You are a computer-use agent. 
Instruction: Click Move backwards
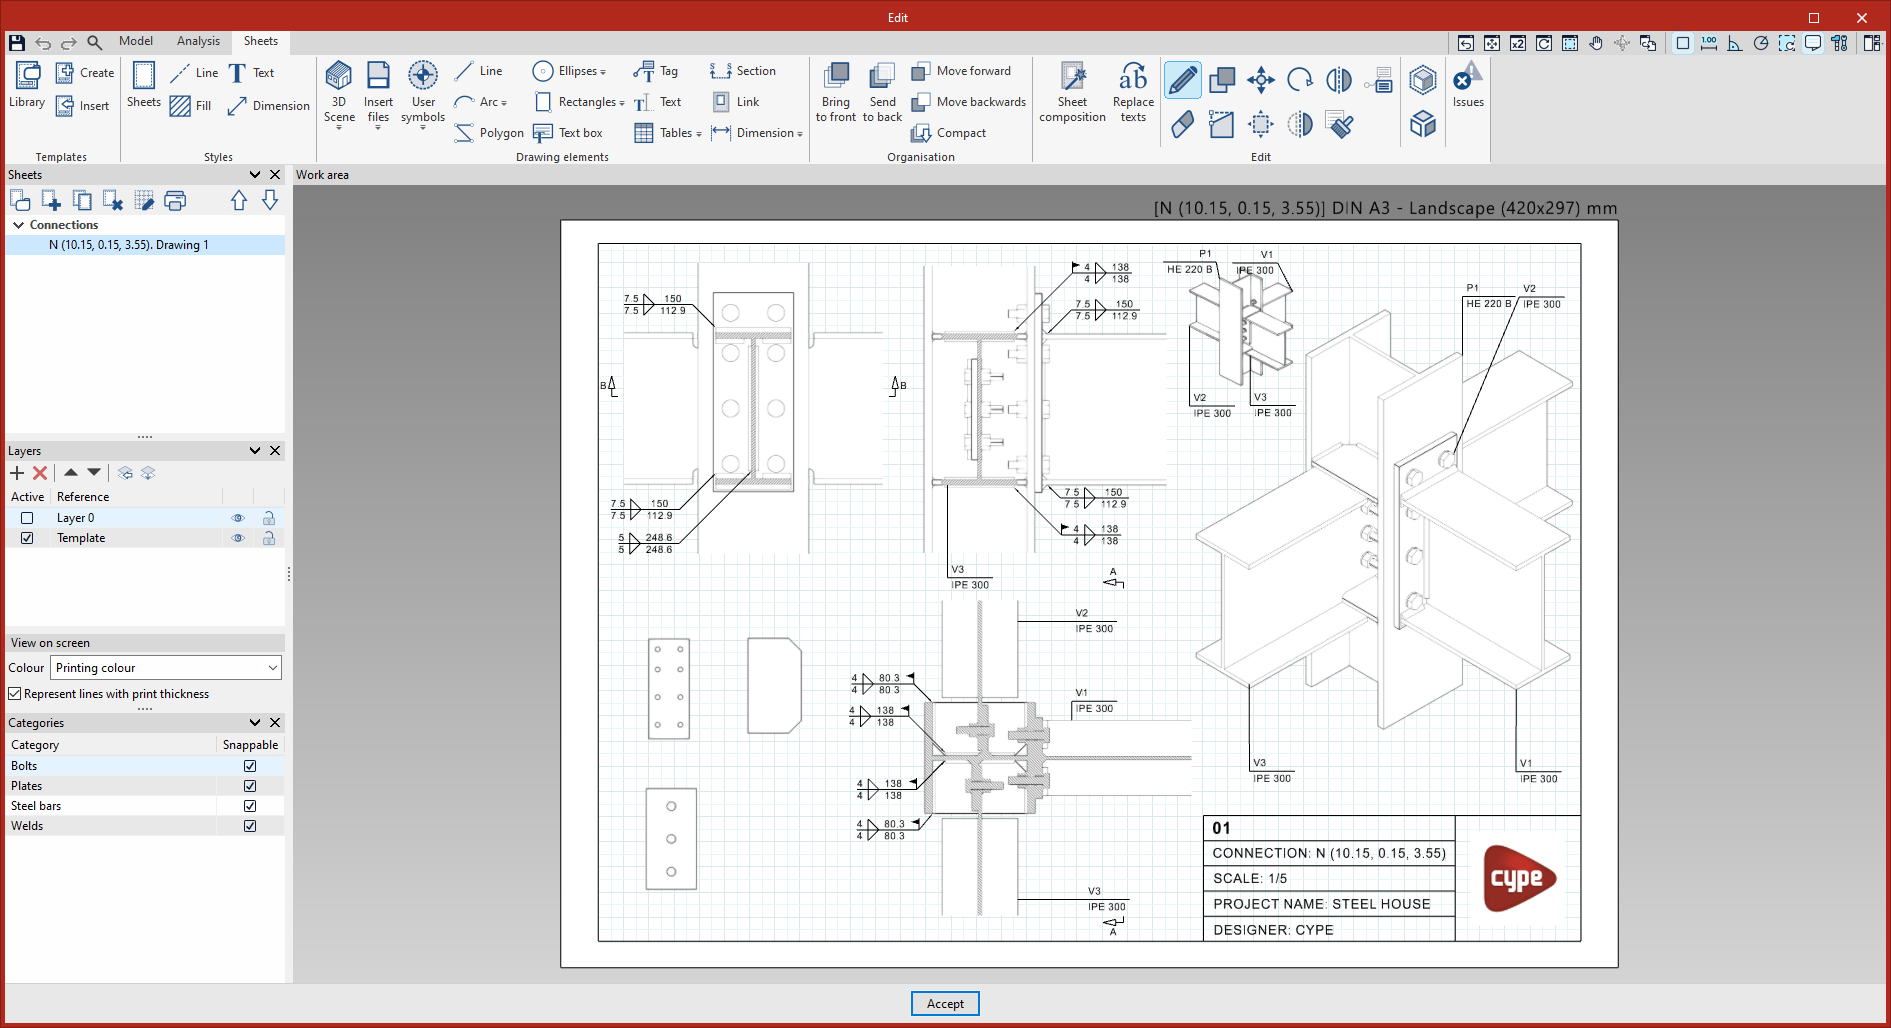click(x=969, y=102)
